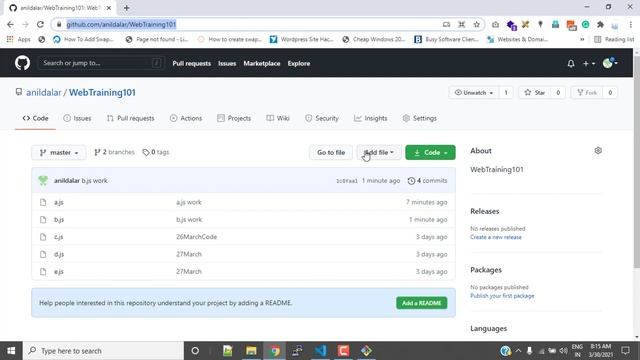
Task: Open the Wordpress Site Hac... bookmark
Action: pos(301,39)
